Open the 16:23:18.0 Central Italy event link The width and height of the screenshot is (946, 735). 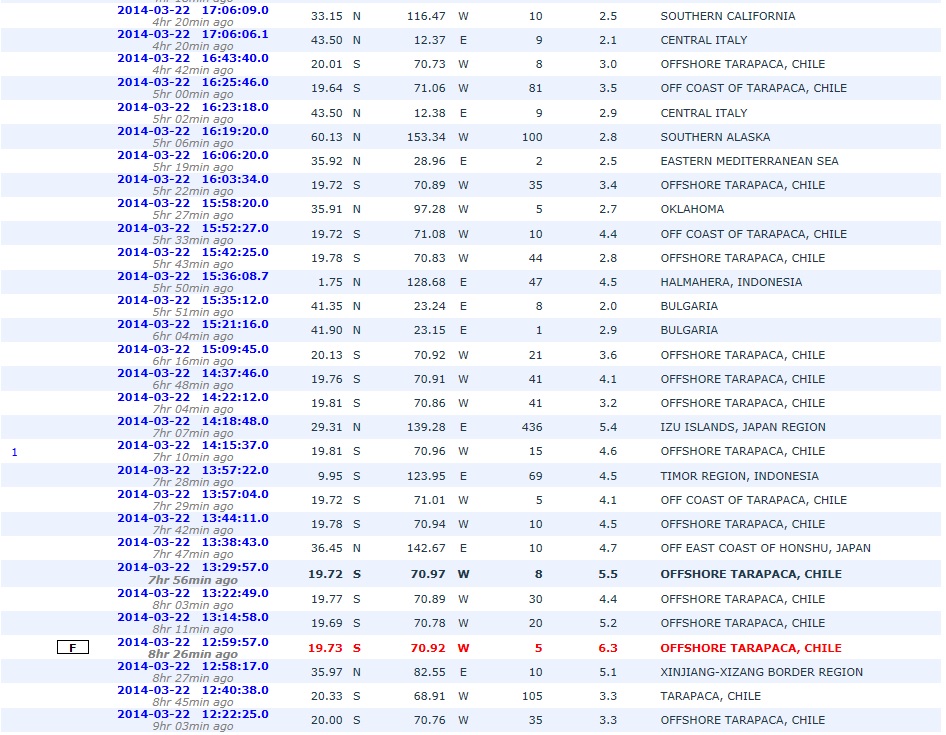pos(193,107)
